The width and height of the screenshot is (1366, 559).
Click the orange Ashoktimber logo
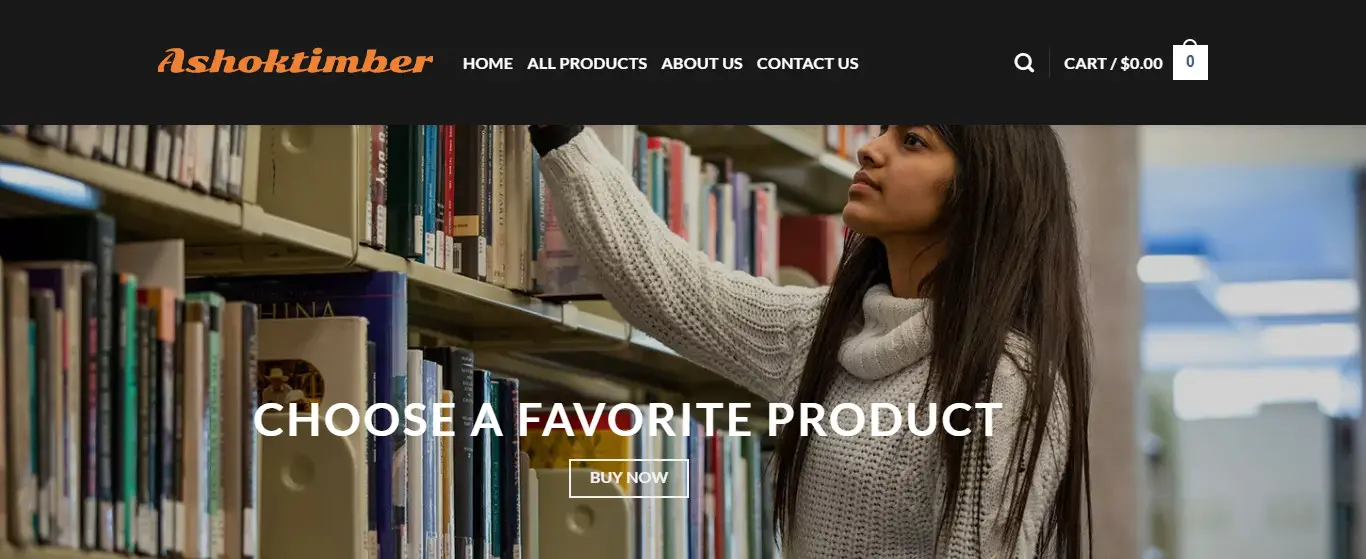click(295, 61)
